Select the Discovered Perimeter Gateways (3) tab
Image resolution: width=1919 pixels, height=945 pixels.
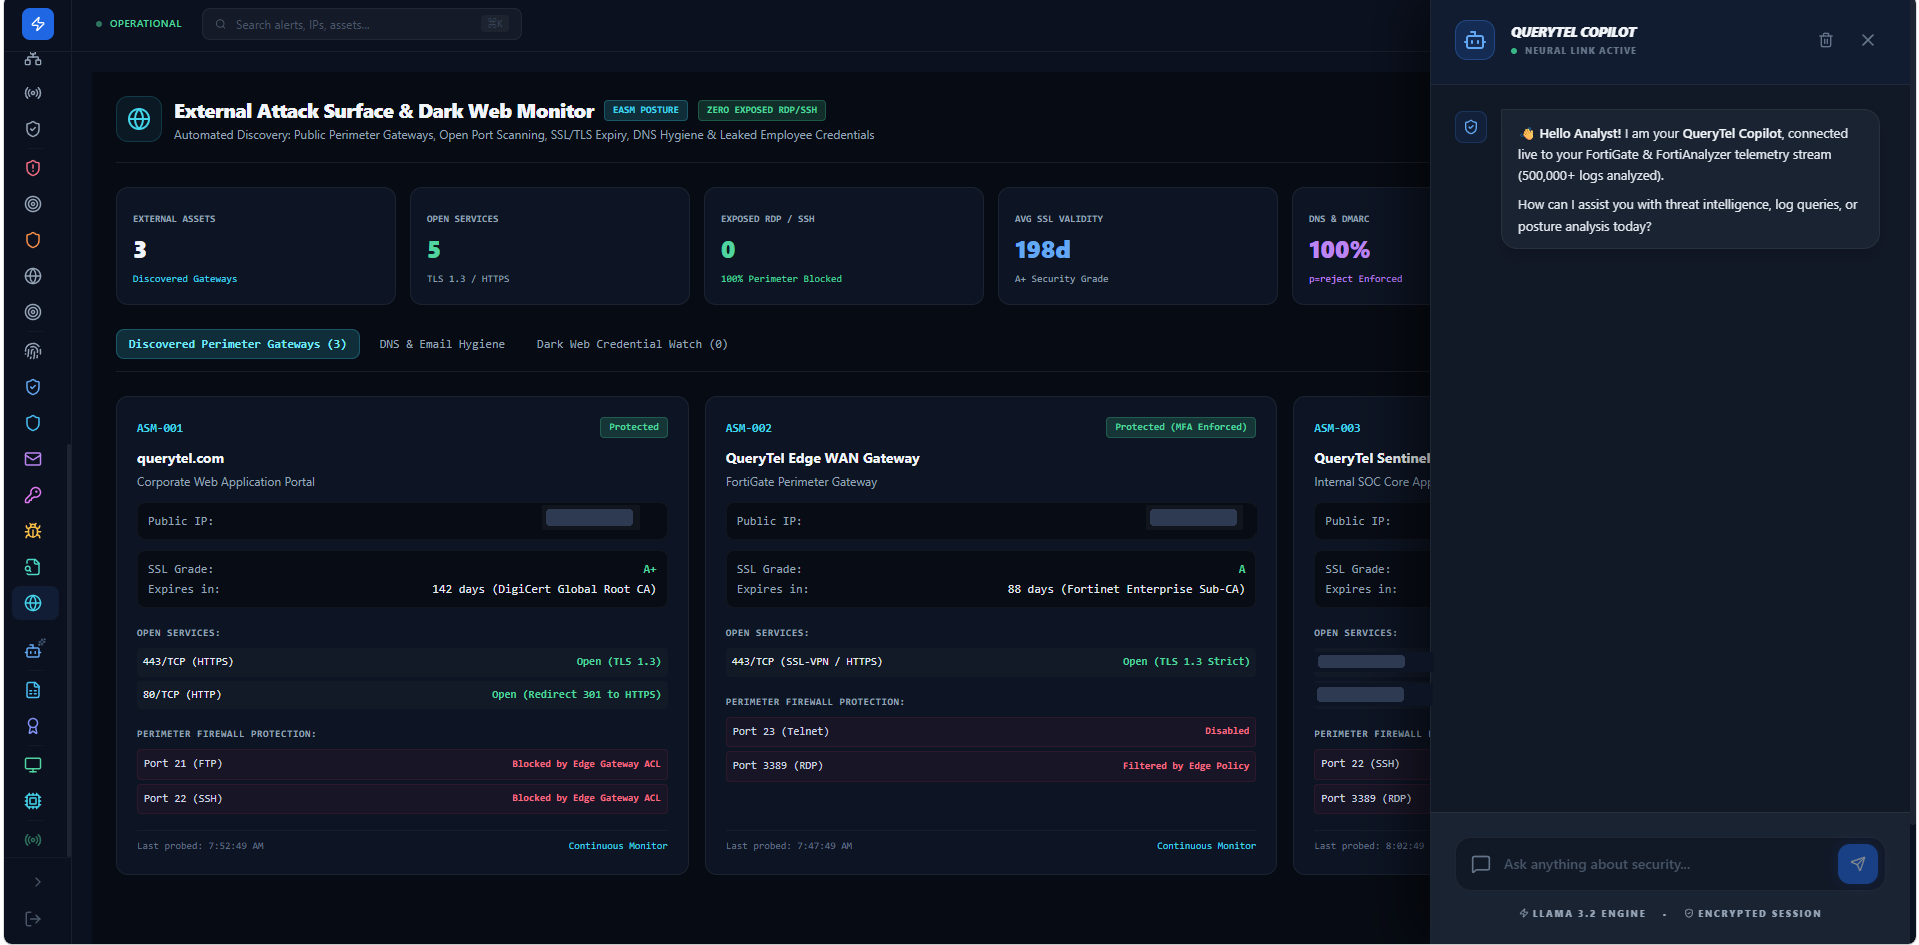[x=237, y=344]
